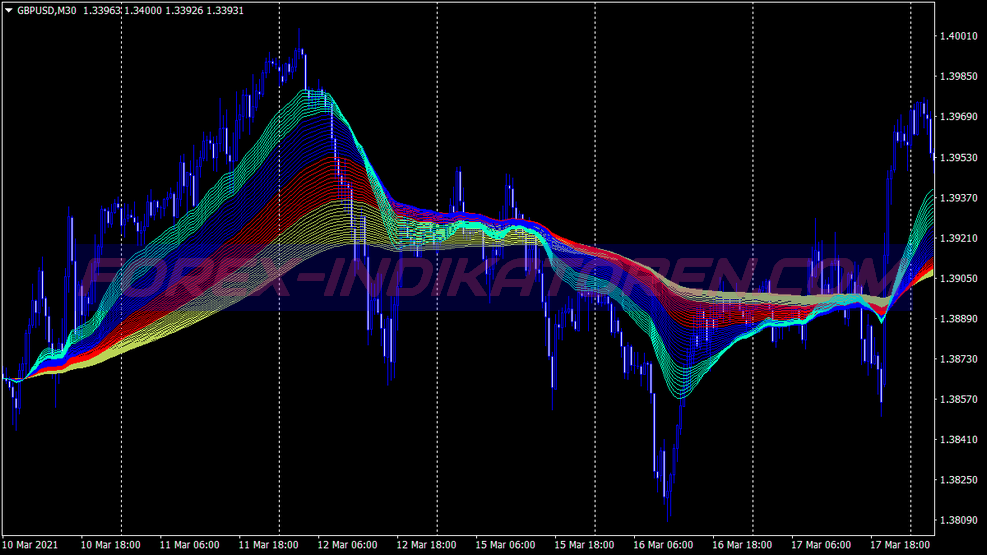Open the chart menu triangle beside GBPUSD
This screenshot has height=555, width=987.
9,11
